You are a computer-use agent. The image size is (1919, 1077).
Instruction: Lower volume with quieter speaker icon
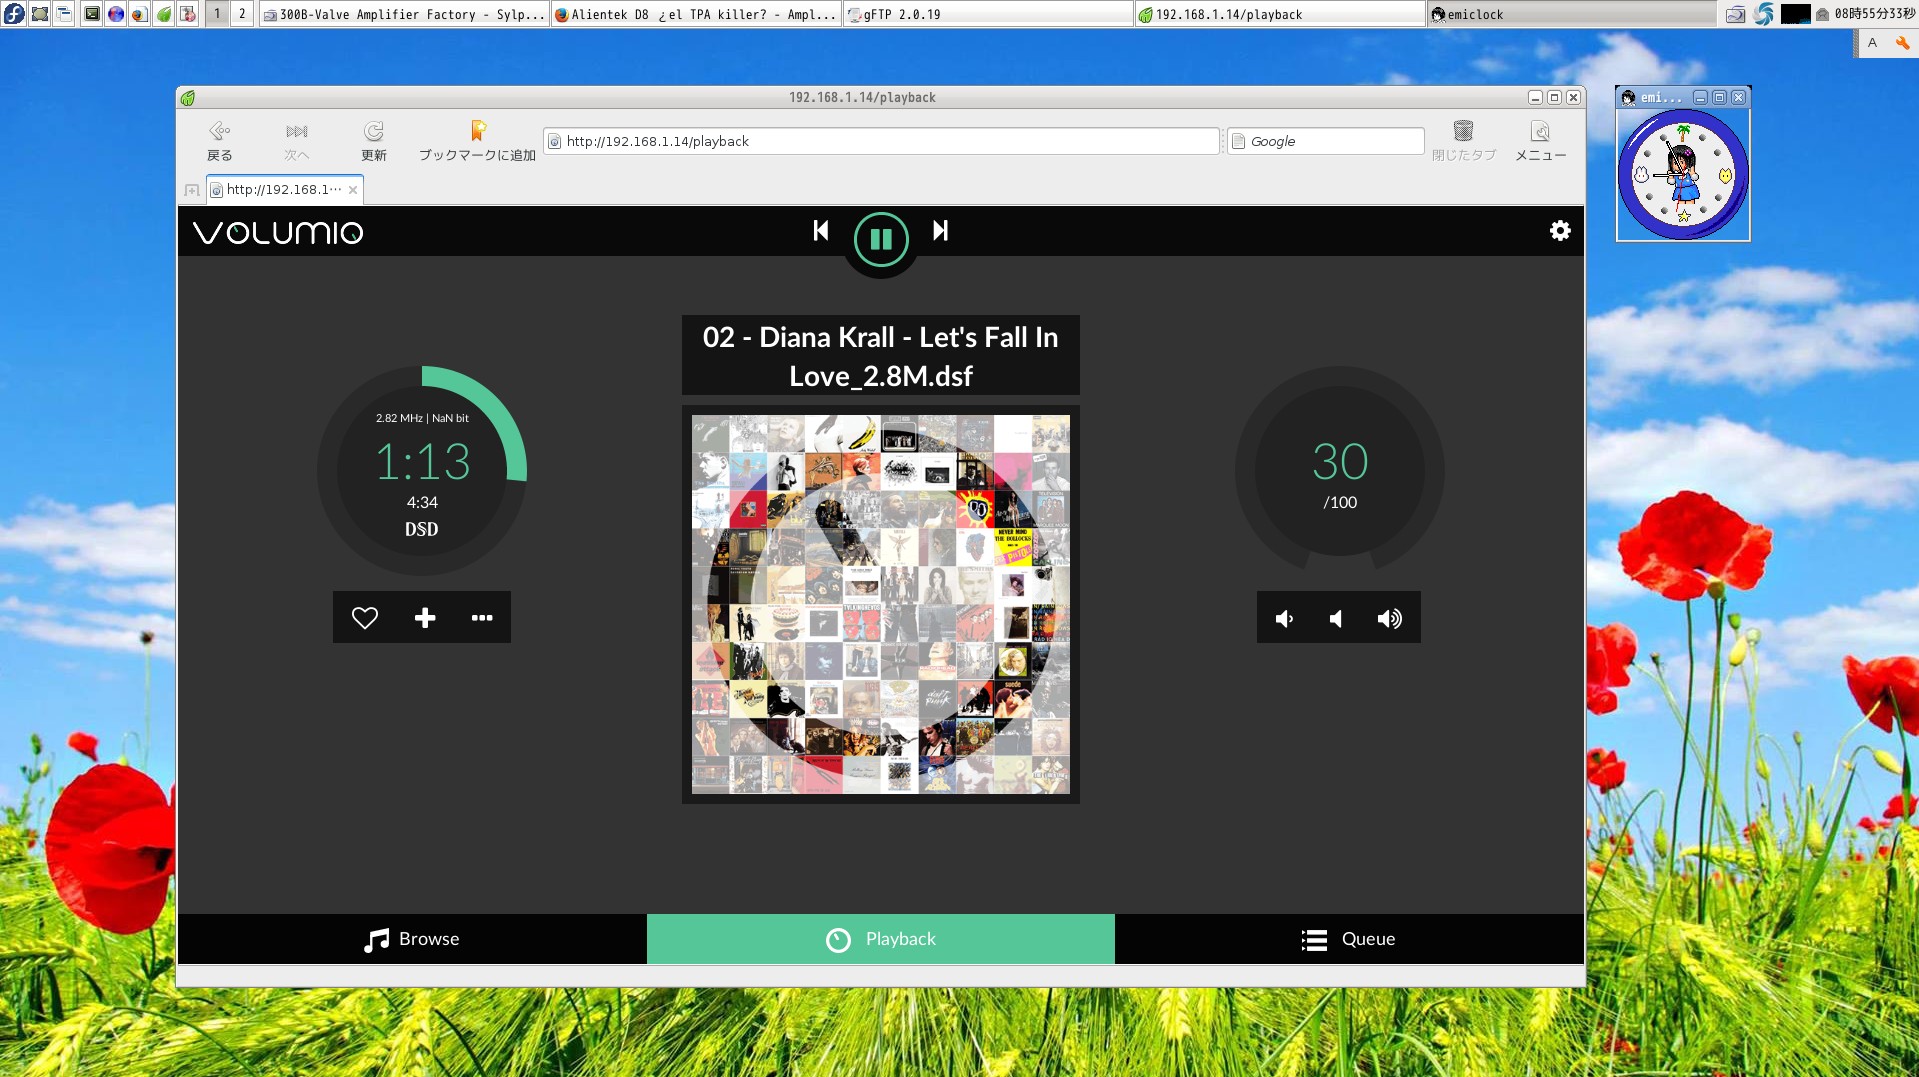(x=1336, y=618)
